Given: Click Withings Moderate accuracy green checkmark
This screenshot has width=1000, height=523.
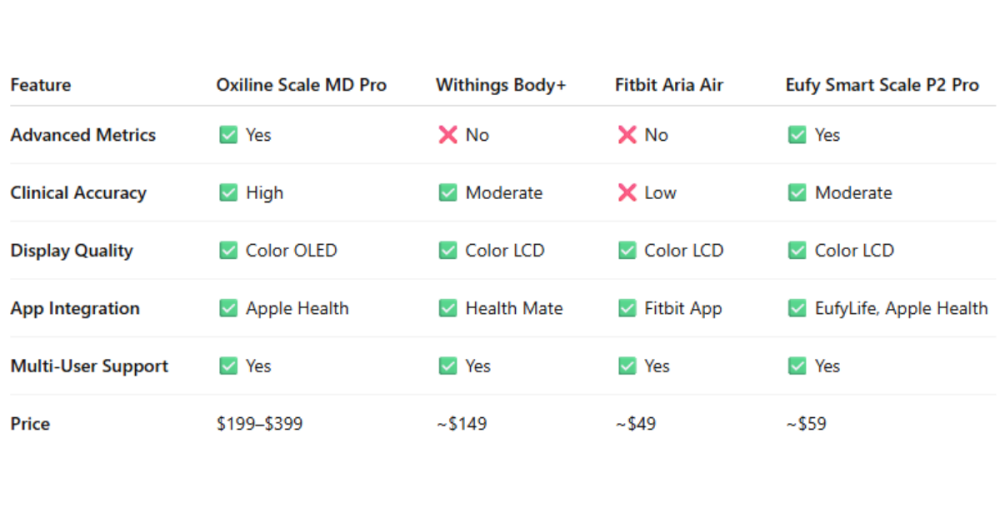Looking at the screenshot, I should click(448, 193).
